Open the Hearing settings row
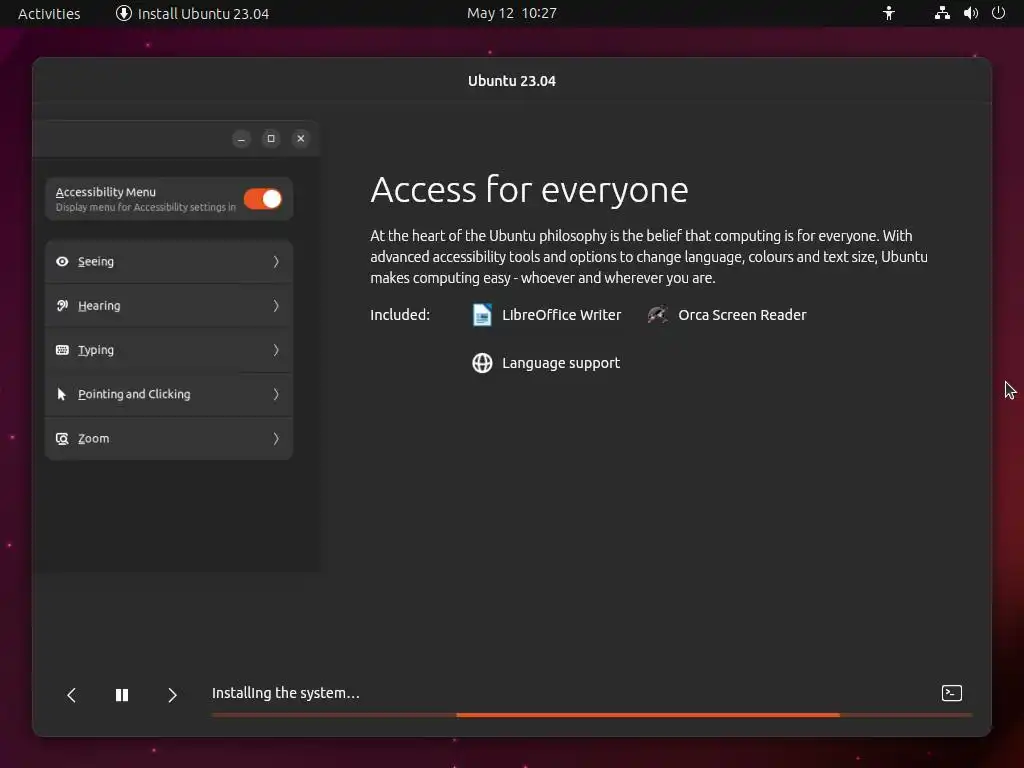Viewport: 1024px width, 768px height. tap(169, 306)
